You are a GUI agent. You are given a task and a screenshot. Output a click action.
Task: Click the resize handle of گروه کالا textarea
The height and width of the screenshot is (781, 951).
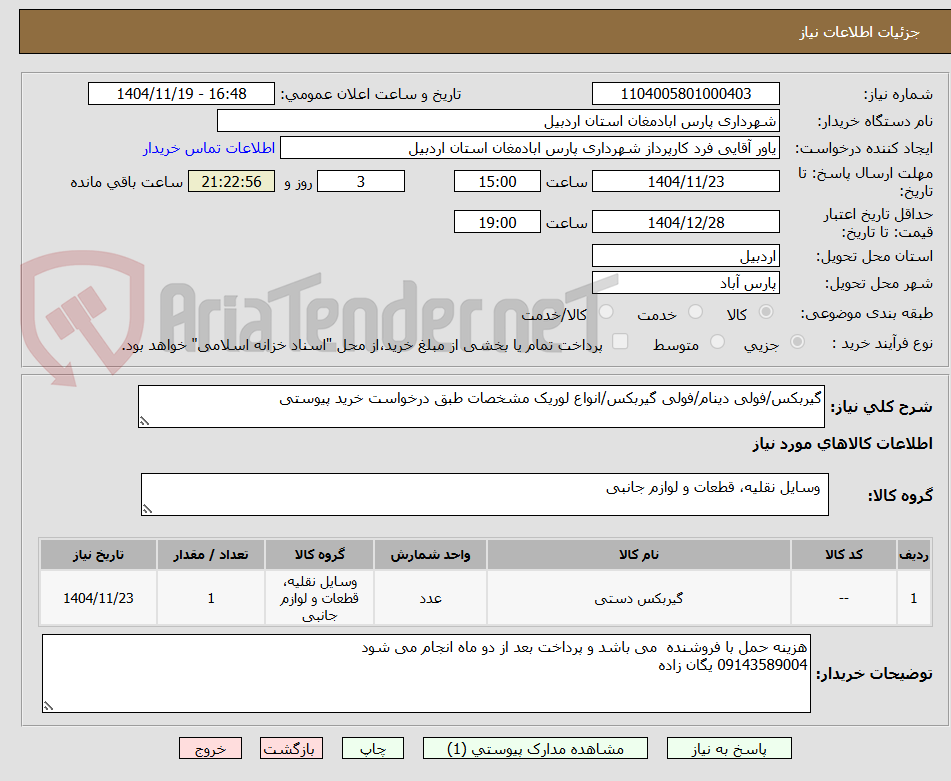[147, 509]
